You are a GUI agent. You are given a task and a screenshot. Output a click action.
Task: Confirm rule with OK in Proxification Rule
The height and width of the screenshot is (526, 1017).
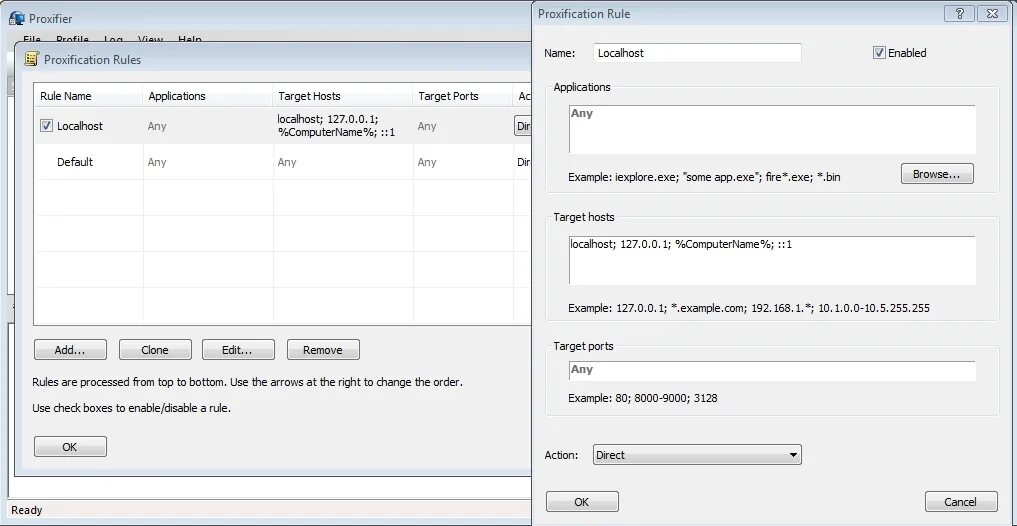click(582, 501)
